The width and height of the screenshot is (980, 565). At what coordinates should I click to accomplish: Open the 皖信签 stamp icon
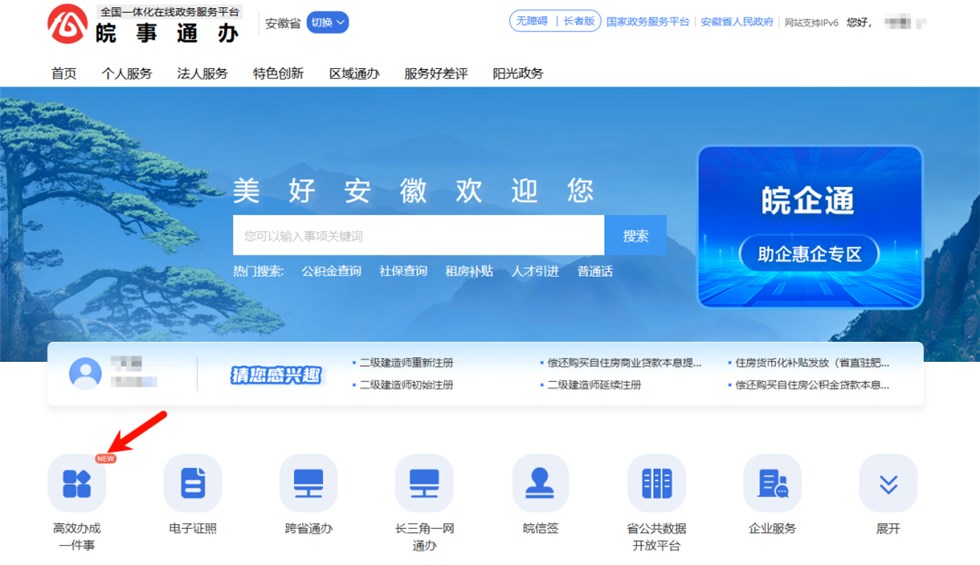coord(540,484)
